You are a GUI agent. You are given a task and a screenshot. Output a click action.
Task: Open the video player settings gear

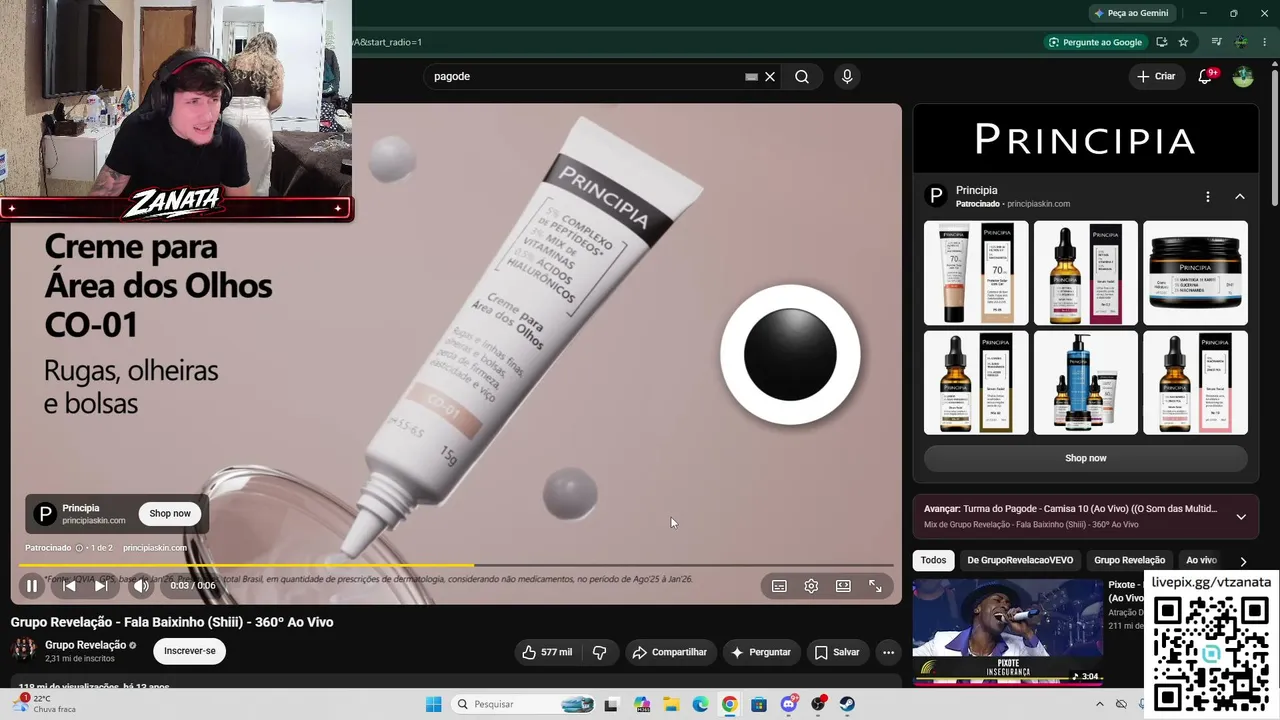click(811, 586)
